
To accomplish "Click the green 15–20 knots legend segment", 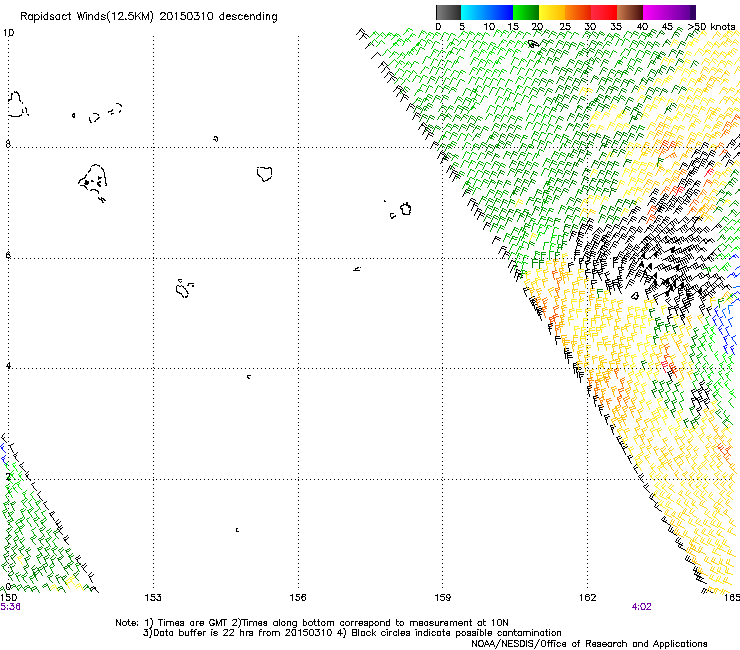I will coord(526,12).
